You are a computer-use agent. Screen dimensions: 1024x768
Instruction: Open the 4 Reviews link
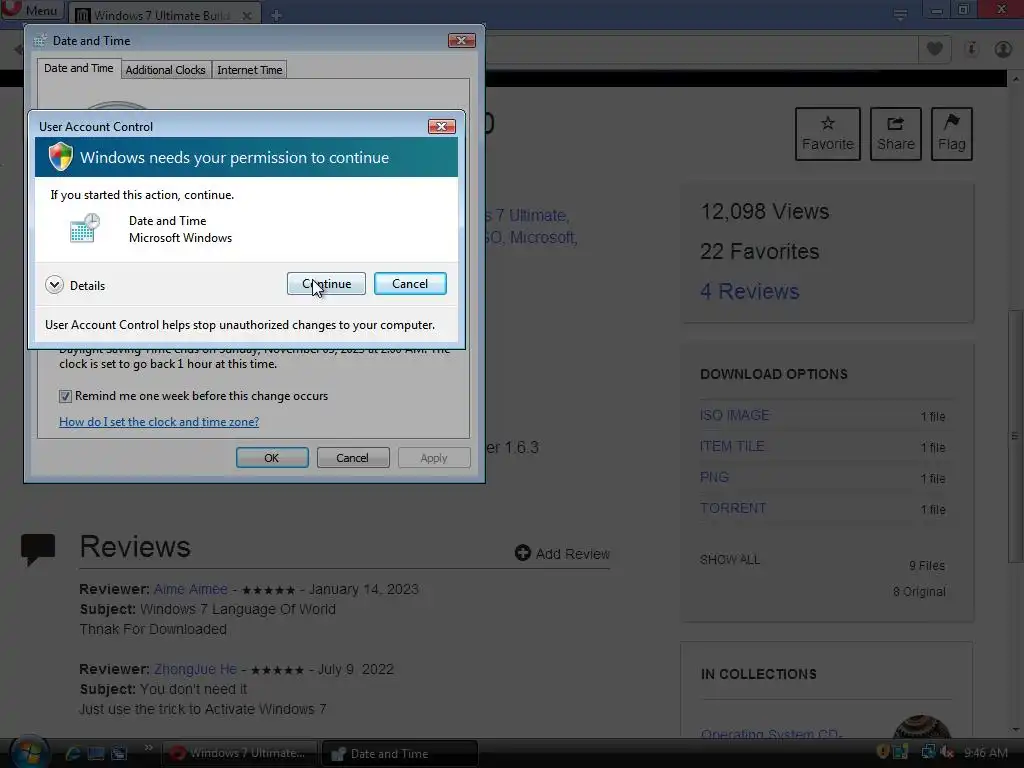(x=750, y=291)
